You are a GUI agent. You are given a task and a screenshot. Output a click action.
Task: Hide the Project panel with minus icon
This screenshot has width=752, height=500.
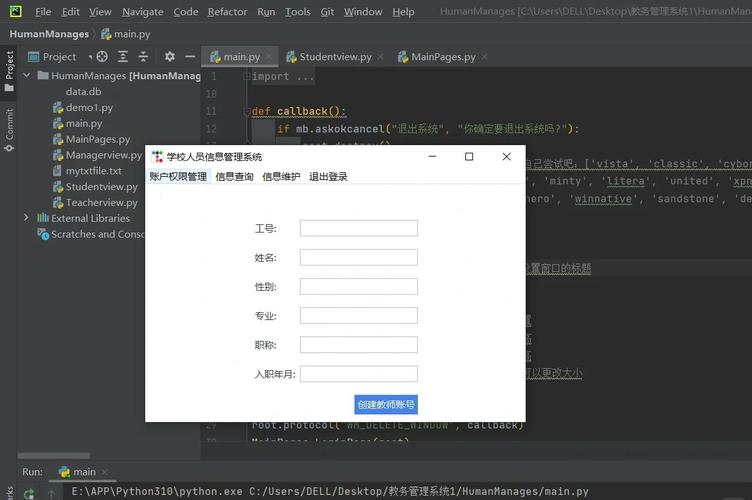pyautogui.click(x=190, y=57)
